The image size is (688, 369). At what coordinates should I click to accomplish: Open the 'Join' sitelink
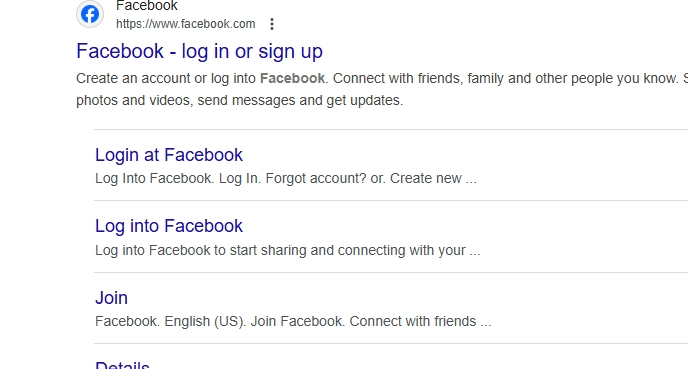[111, 298]
